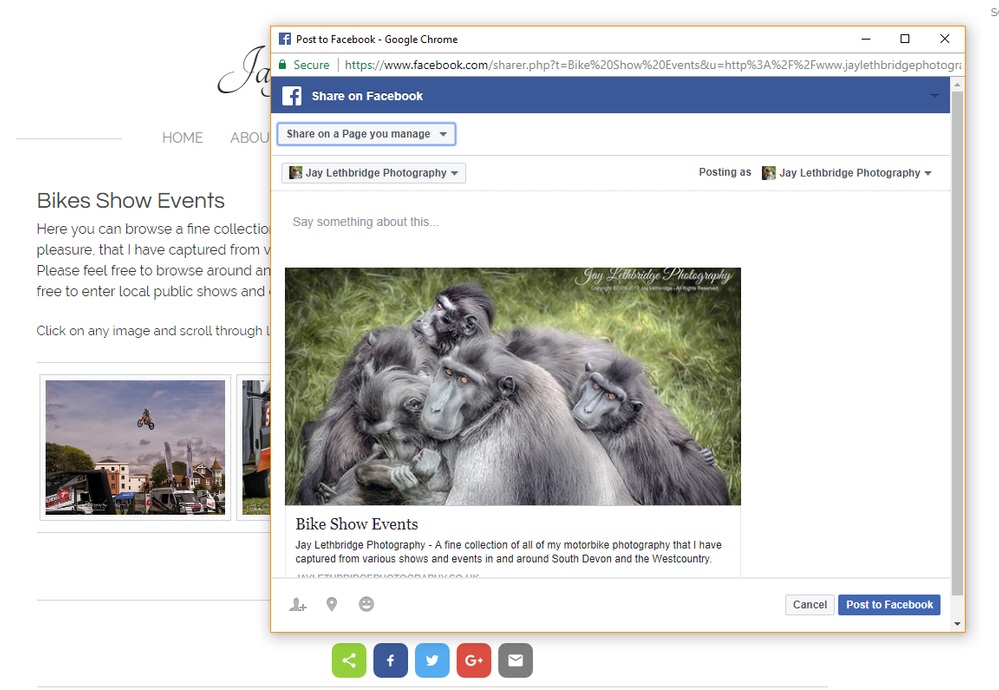Viewport: 999px width, 690px height.
Task: Click the email share icon
Action: pos(515,660)
